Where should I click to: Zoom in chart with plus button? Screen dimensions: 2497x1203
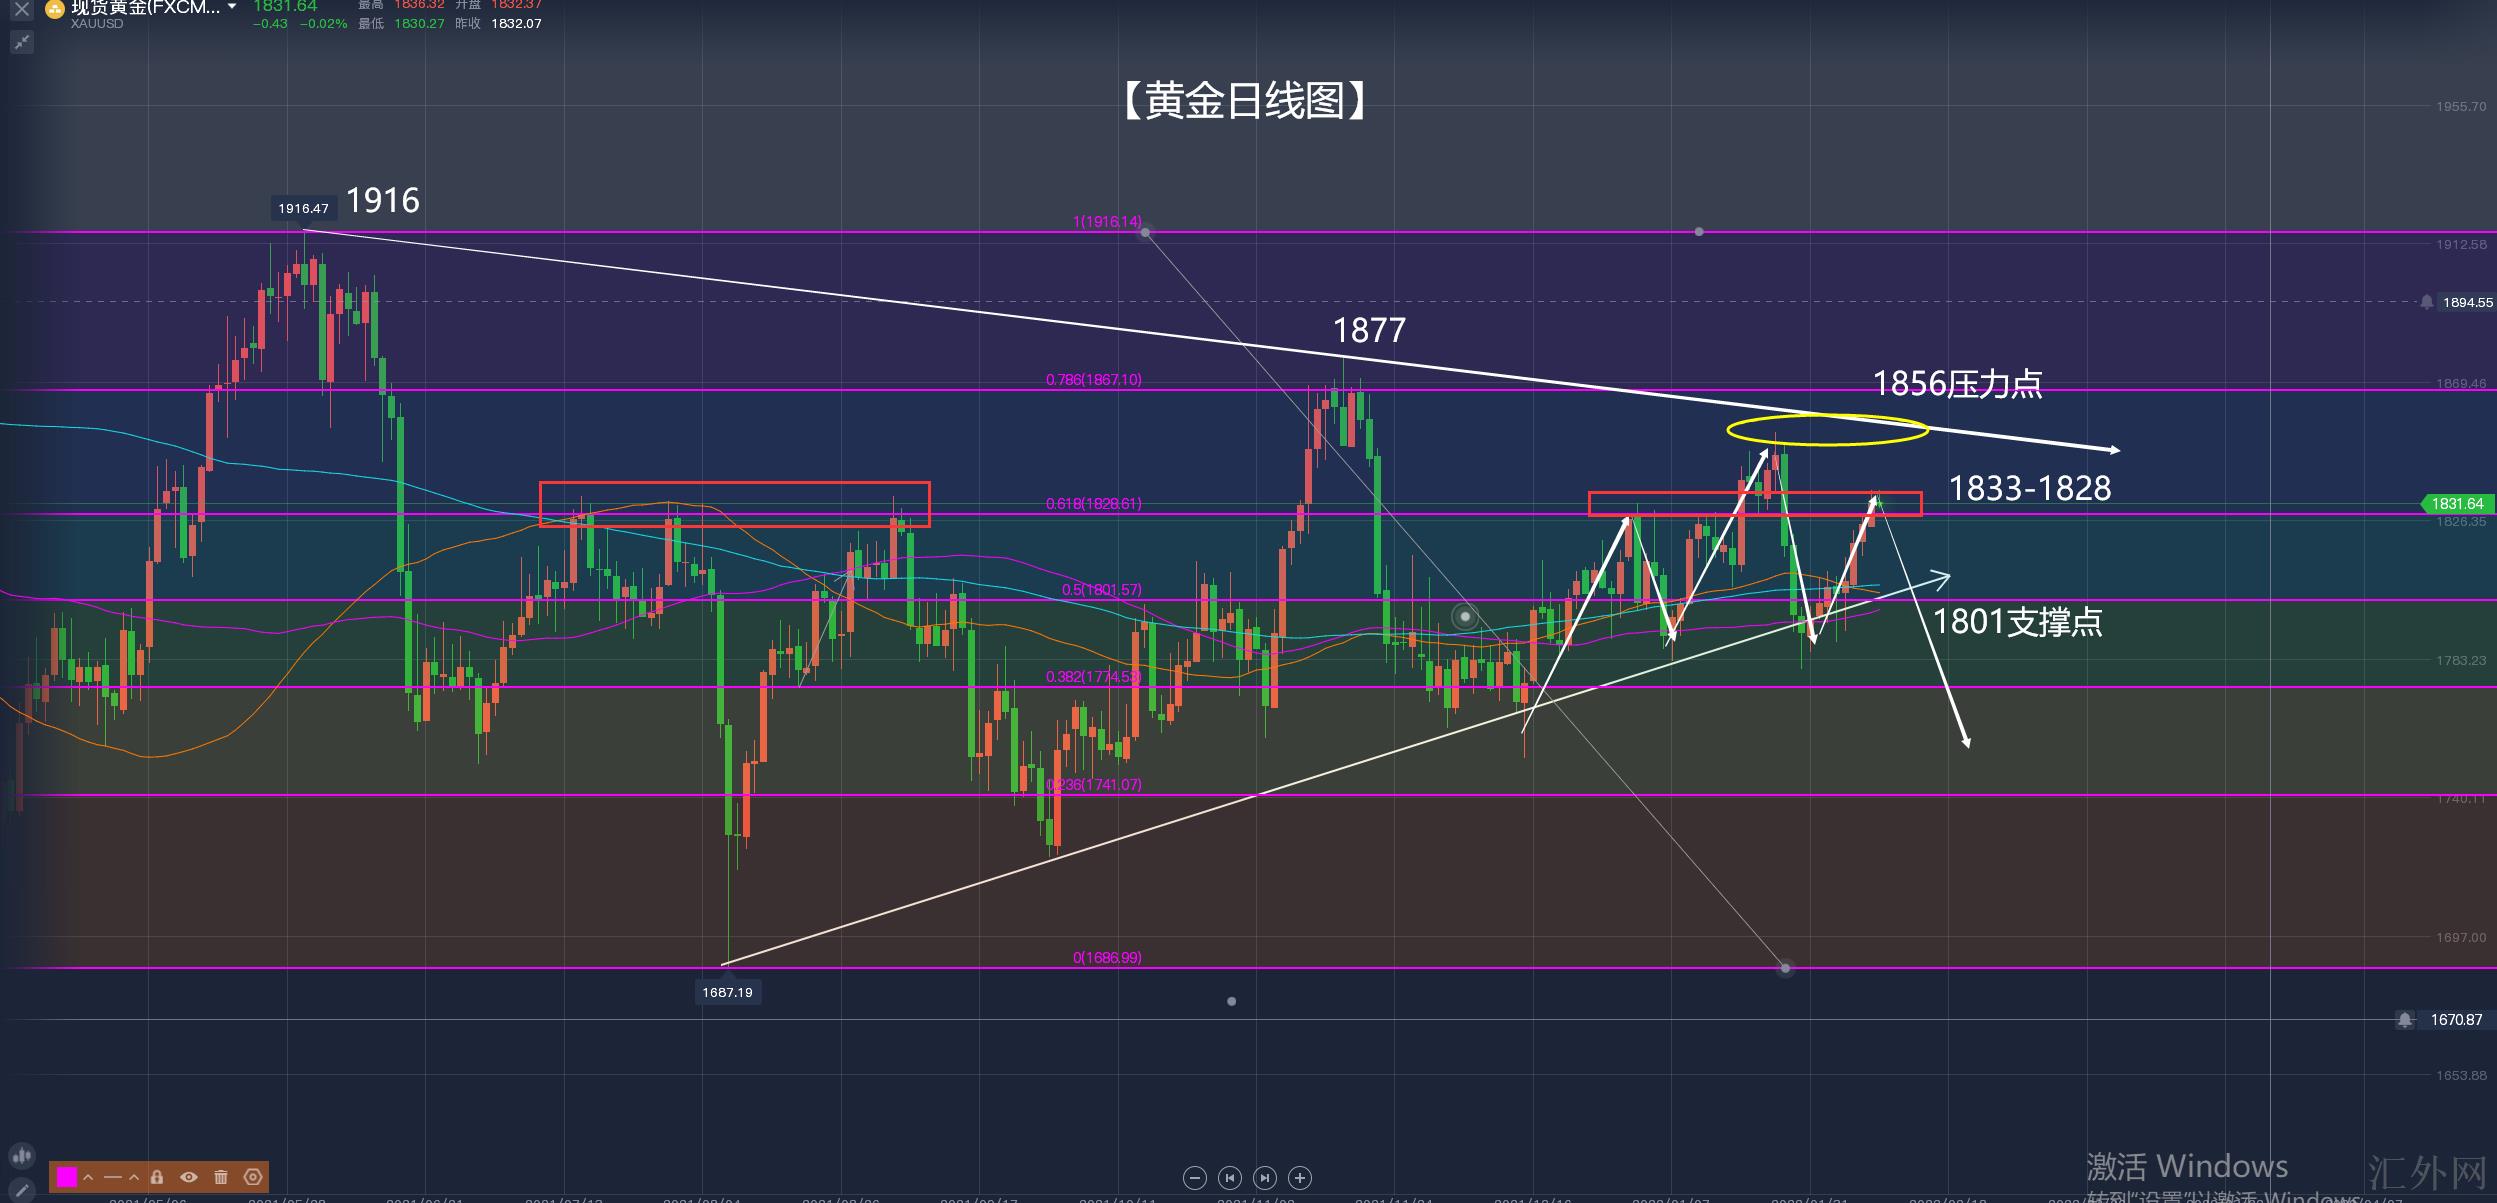pyautogui.click(x=1300, y=1178)
